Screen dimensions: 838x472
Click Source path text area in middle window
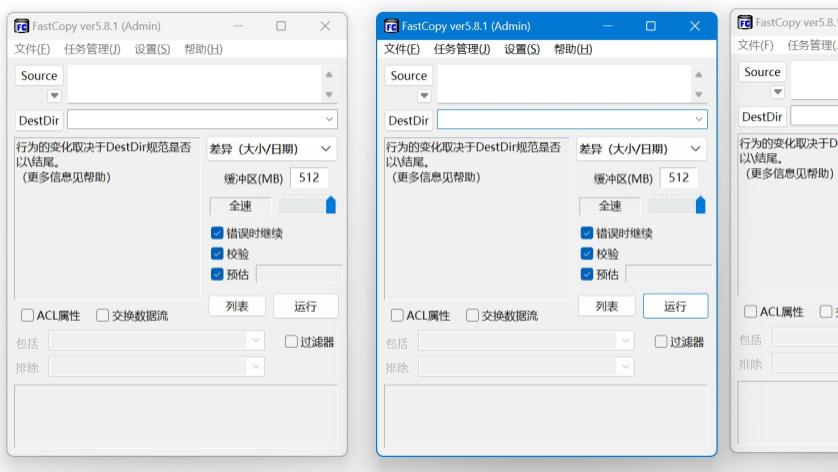pyautogui.click(x=564, y=84)
